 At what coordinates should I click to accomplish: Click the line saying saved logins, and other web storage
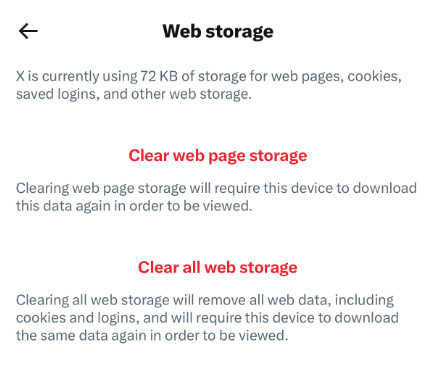tap(134, 94)
